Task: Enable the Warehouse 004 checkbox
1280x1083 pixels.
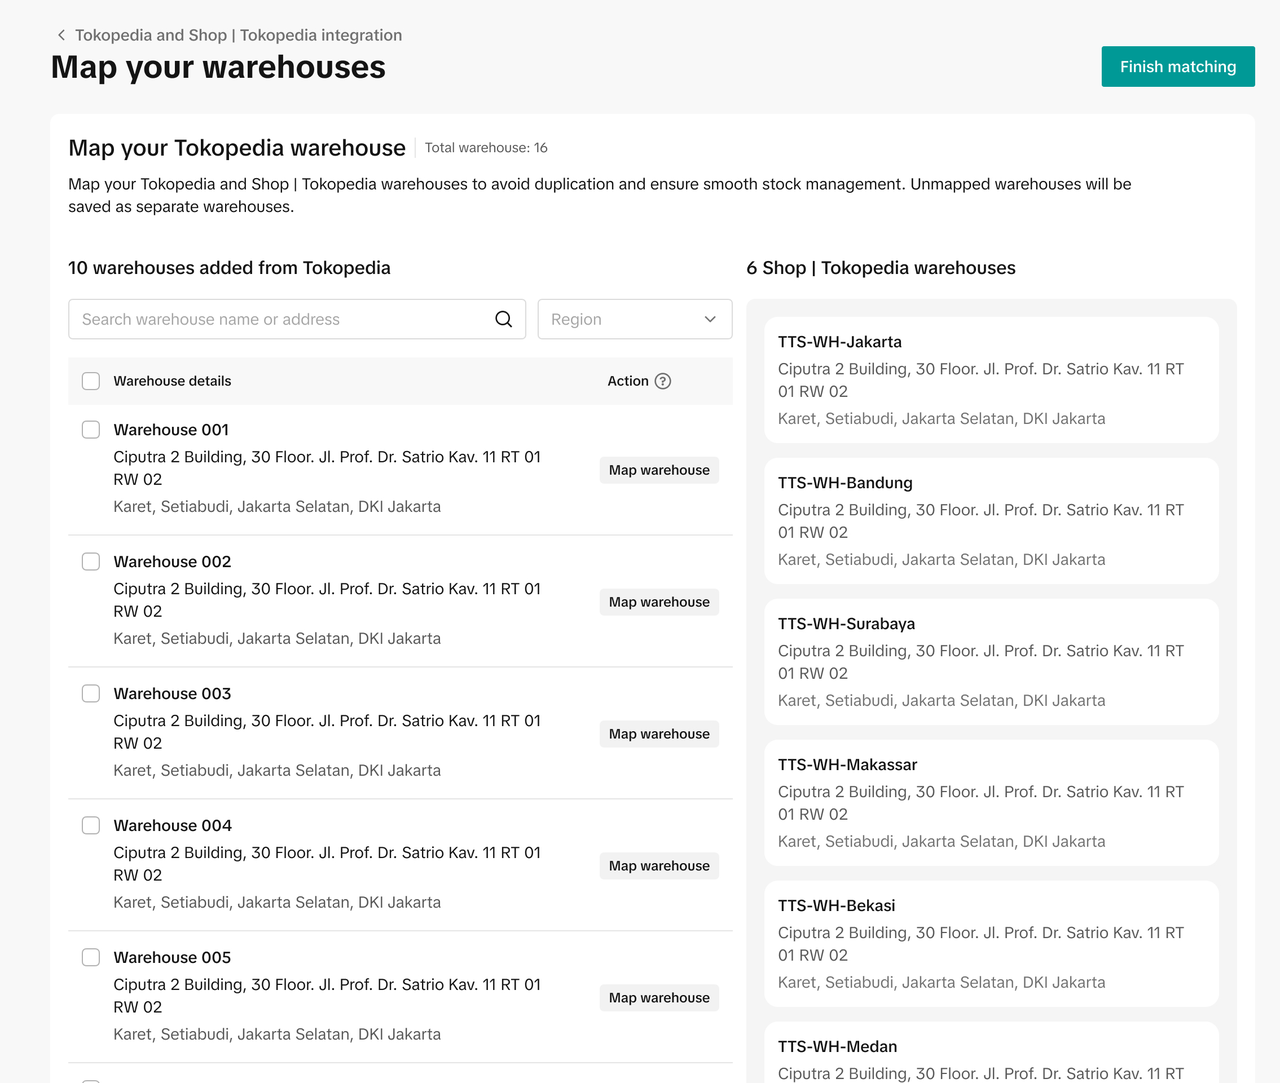Action: click(x=91, y=826)
